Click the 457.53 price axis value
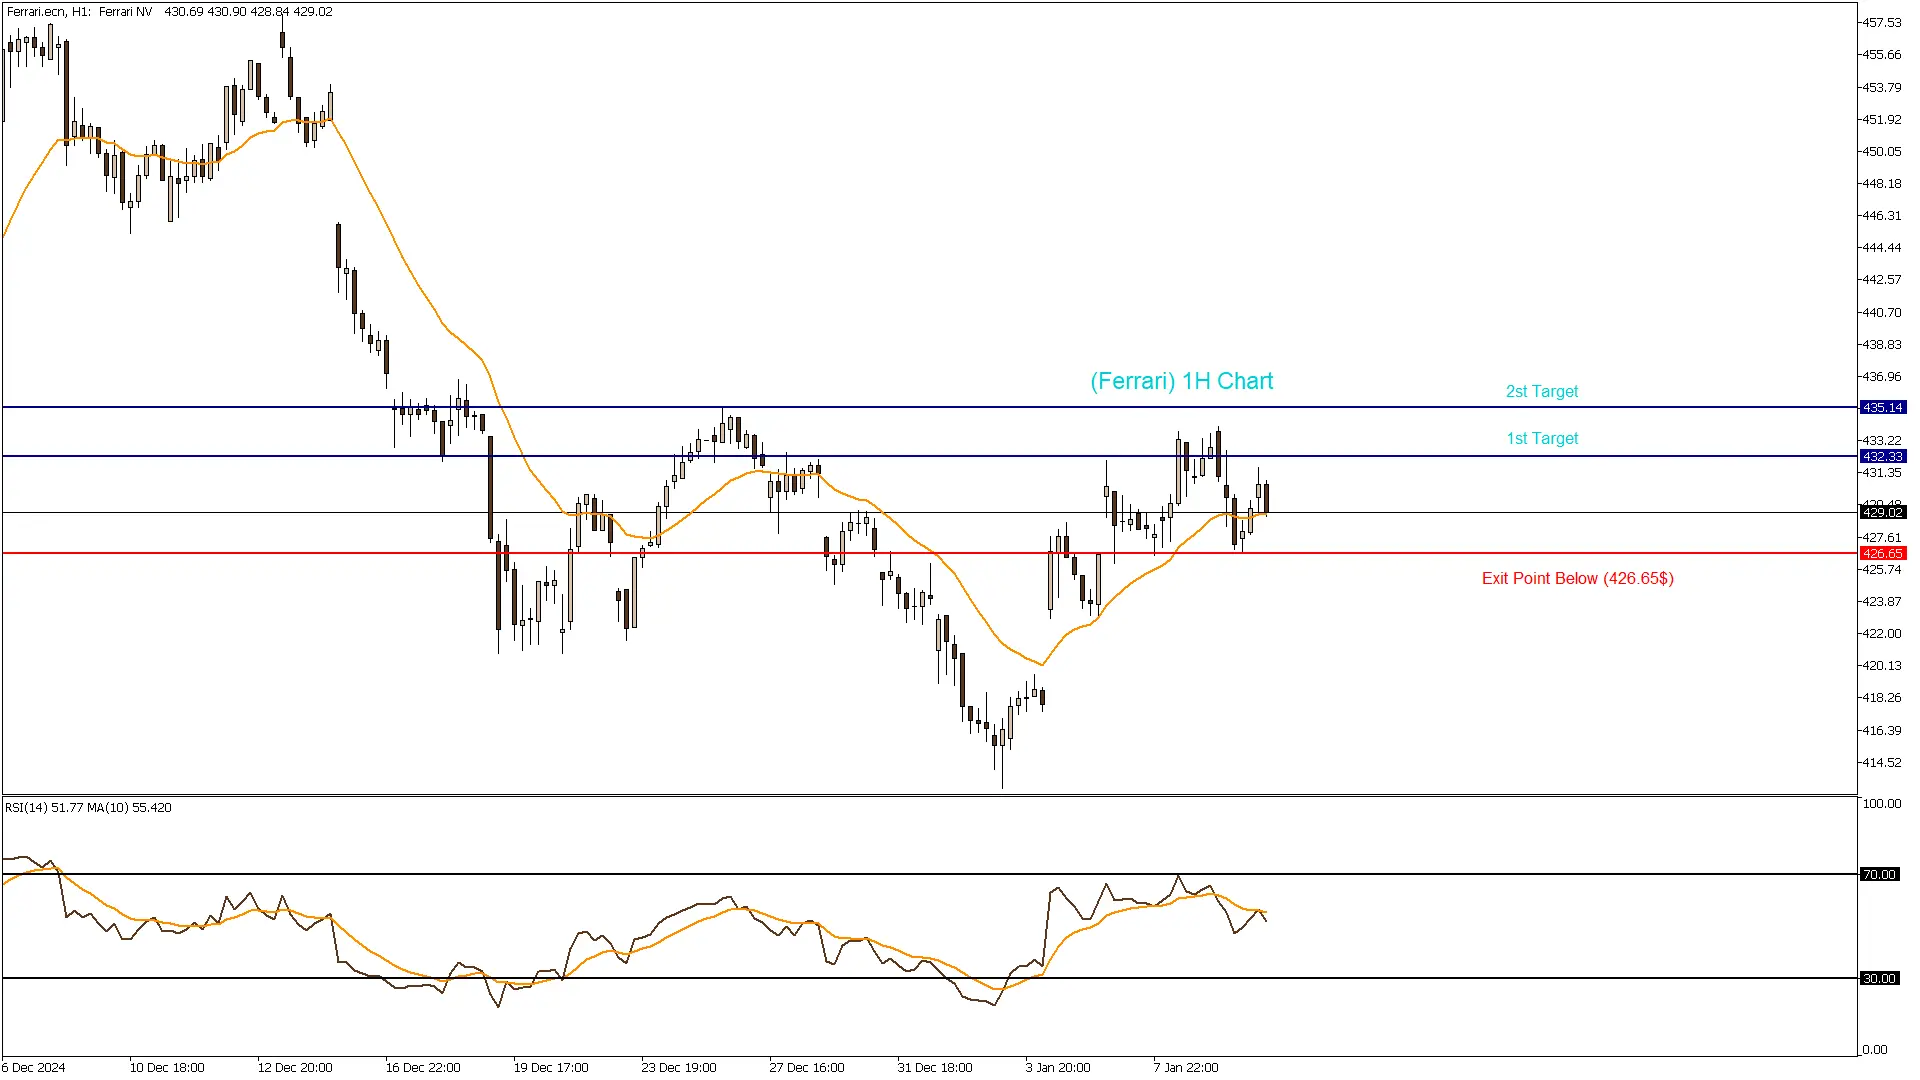This screenshot has width=1920, height=1080. pyautogui.click(x=1880, y=23)
